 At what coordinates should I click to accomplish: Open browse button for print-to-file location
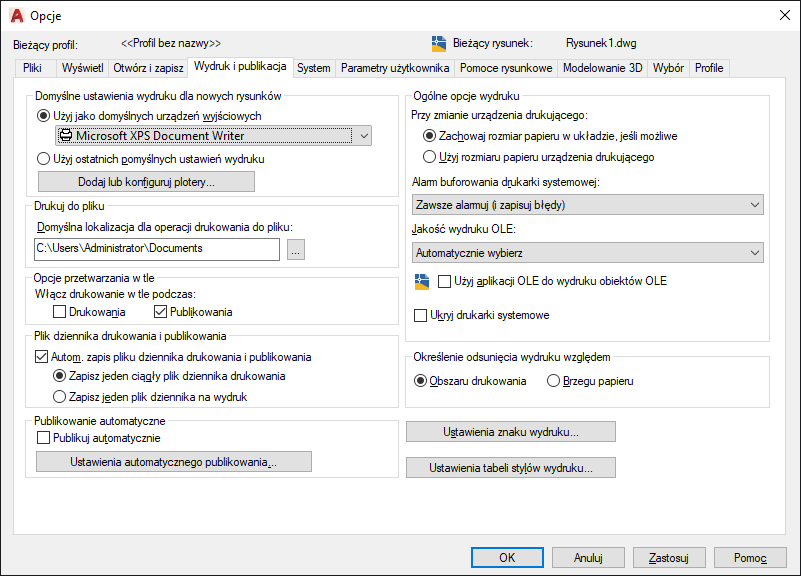[x=296, y=250]
